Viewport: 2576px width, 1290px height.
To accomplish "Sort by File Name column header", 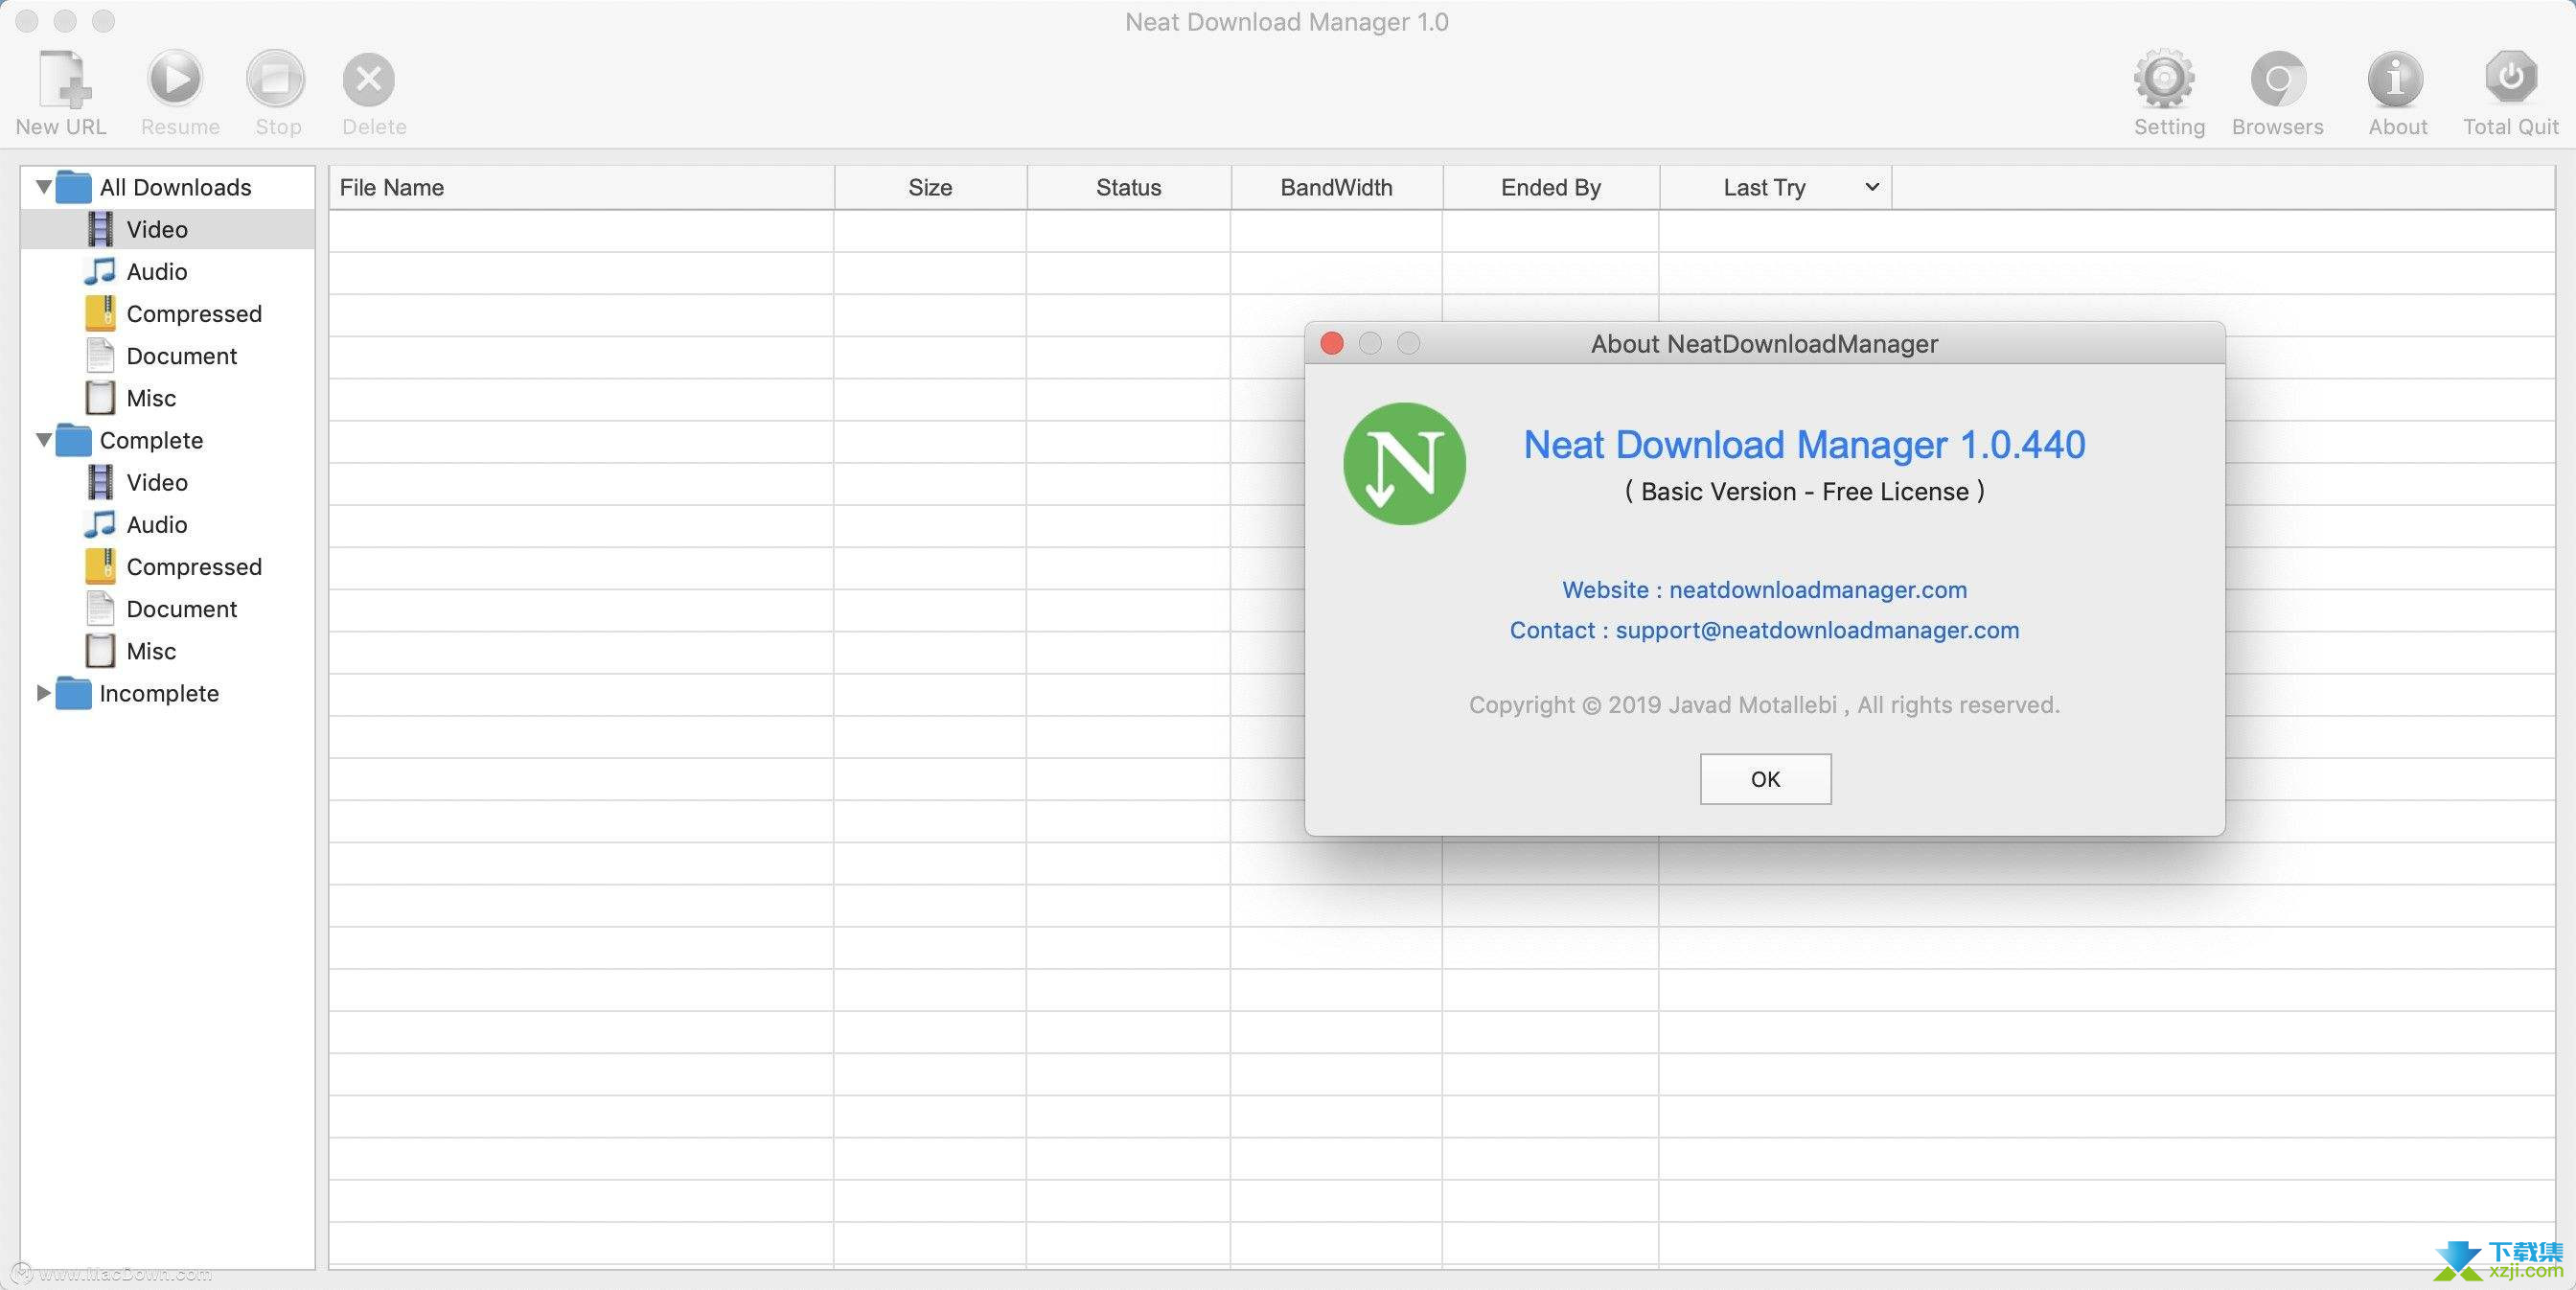I will pos(581,187).
